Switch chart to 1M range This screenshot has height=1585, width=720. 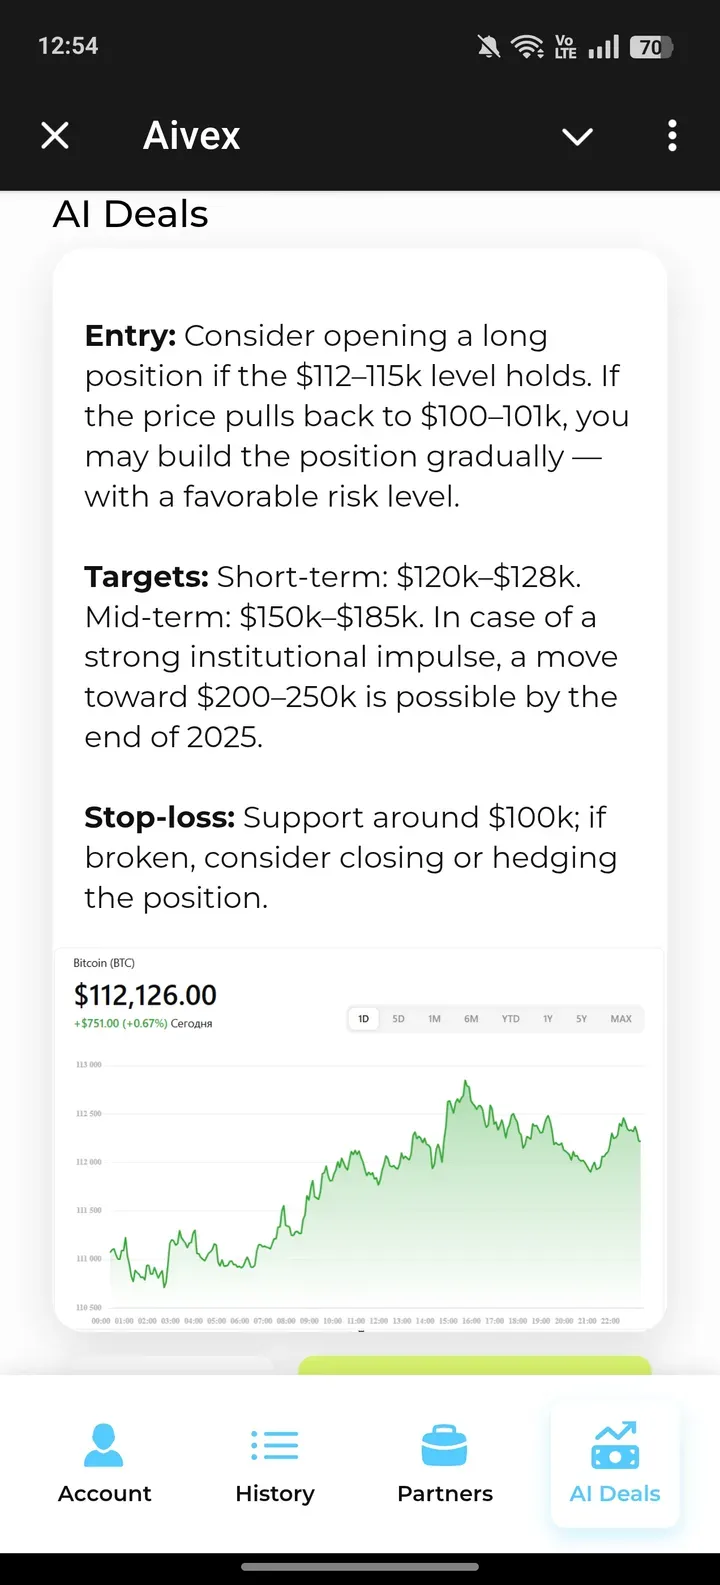(x=434, y=1019)
